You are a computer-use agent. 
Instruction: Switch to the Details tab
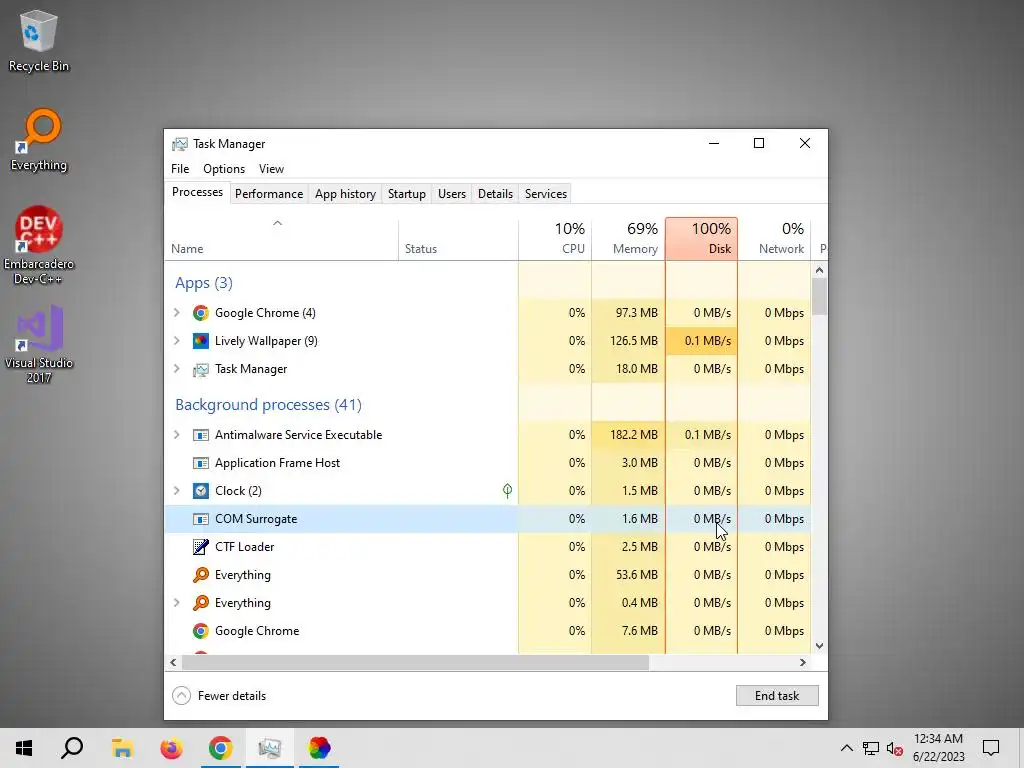[495, 194]
